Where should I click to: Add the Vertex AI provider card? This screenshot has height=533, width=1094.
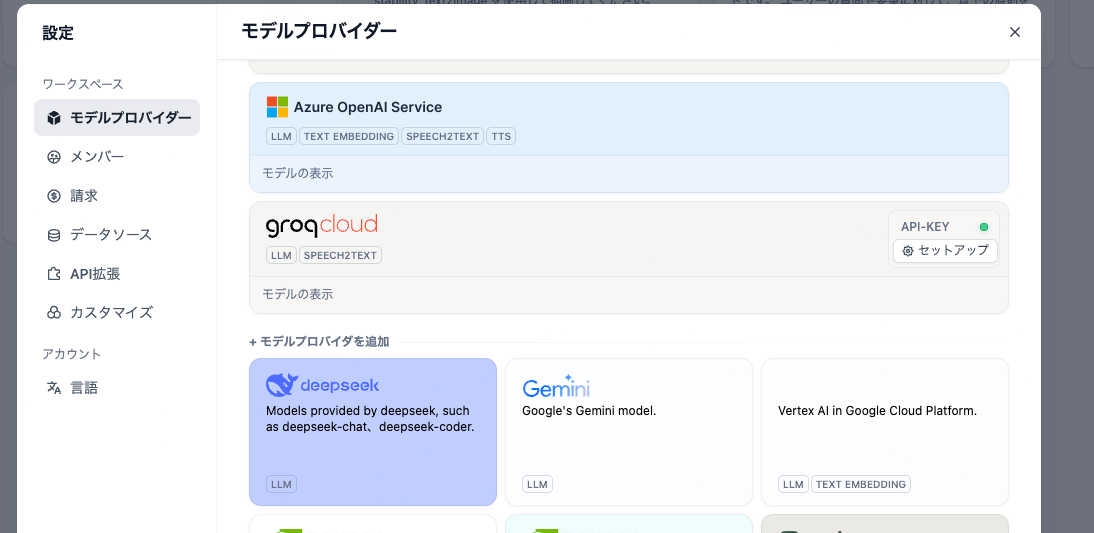coord(885,432)
